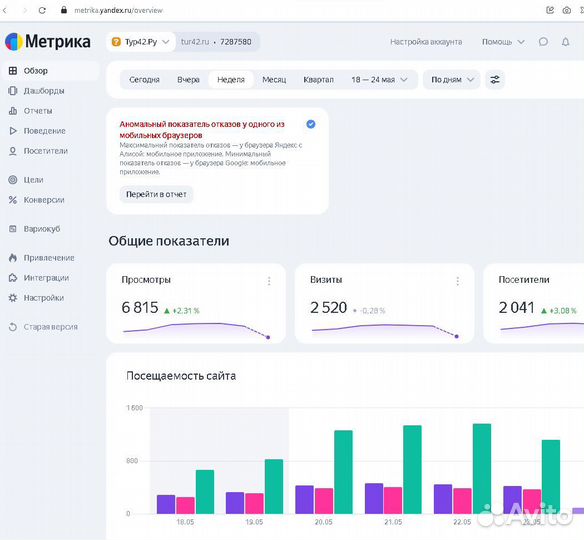
Task: Click the browser share page icon
Action: 550,10
